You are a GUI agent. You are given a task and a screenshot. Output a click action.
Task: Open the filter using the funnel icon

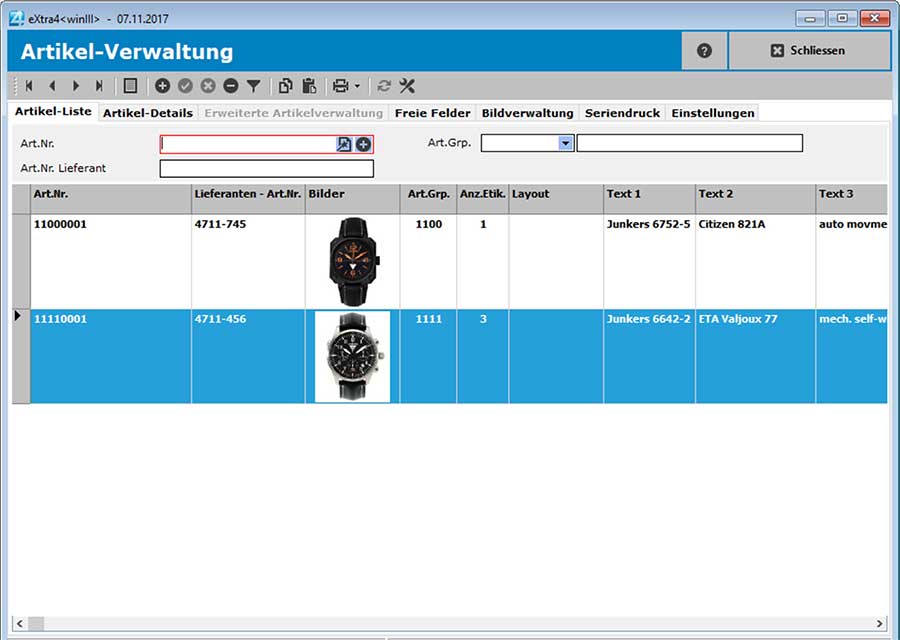(253, 86)
